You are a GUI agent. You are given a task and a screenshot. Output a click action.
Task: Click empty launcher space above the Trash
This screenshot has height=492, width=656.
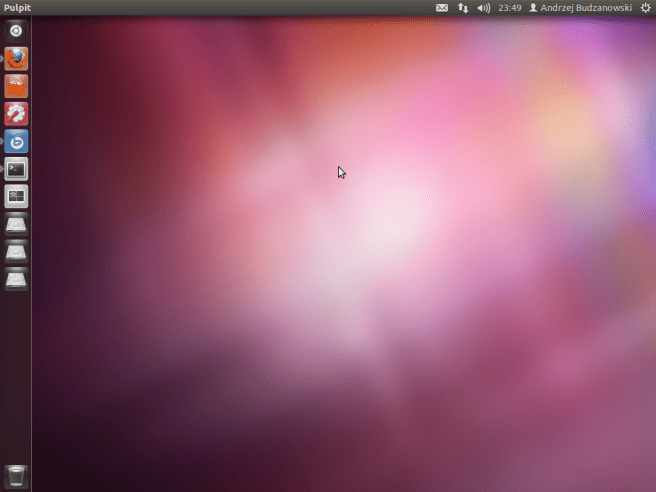pyautogui.click(x=16, y=380)
